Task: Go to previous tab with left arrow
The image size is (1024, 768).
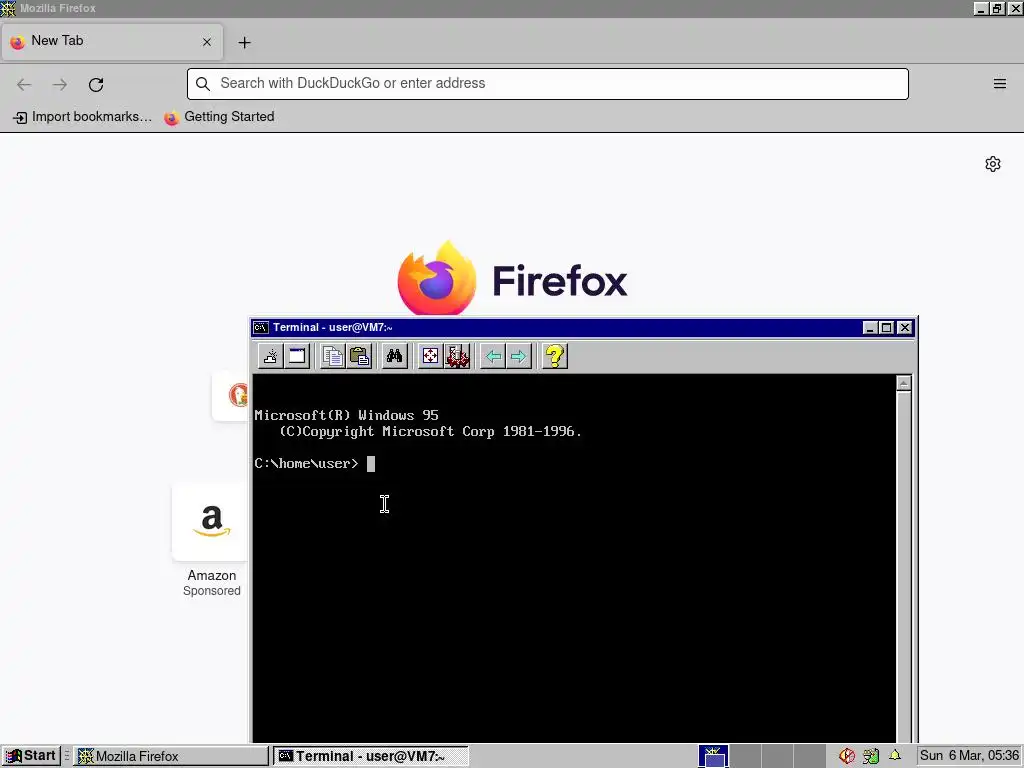Action: tap(493, 357)
